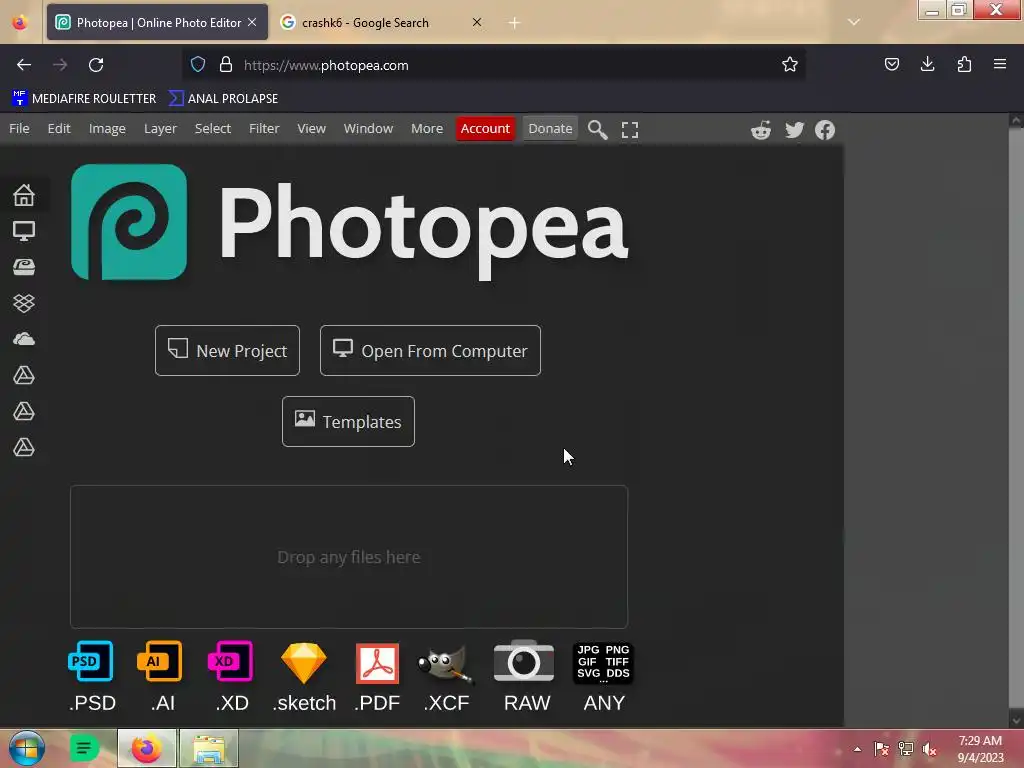The height and width of the screenshot is (768, 1024).
Task: Click the muted volume tray icon
Action: tap(929, 749)
